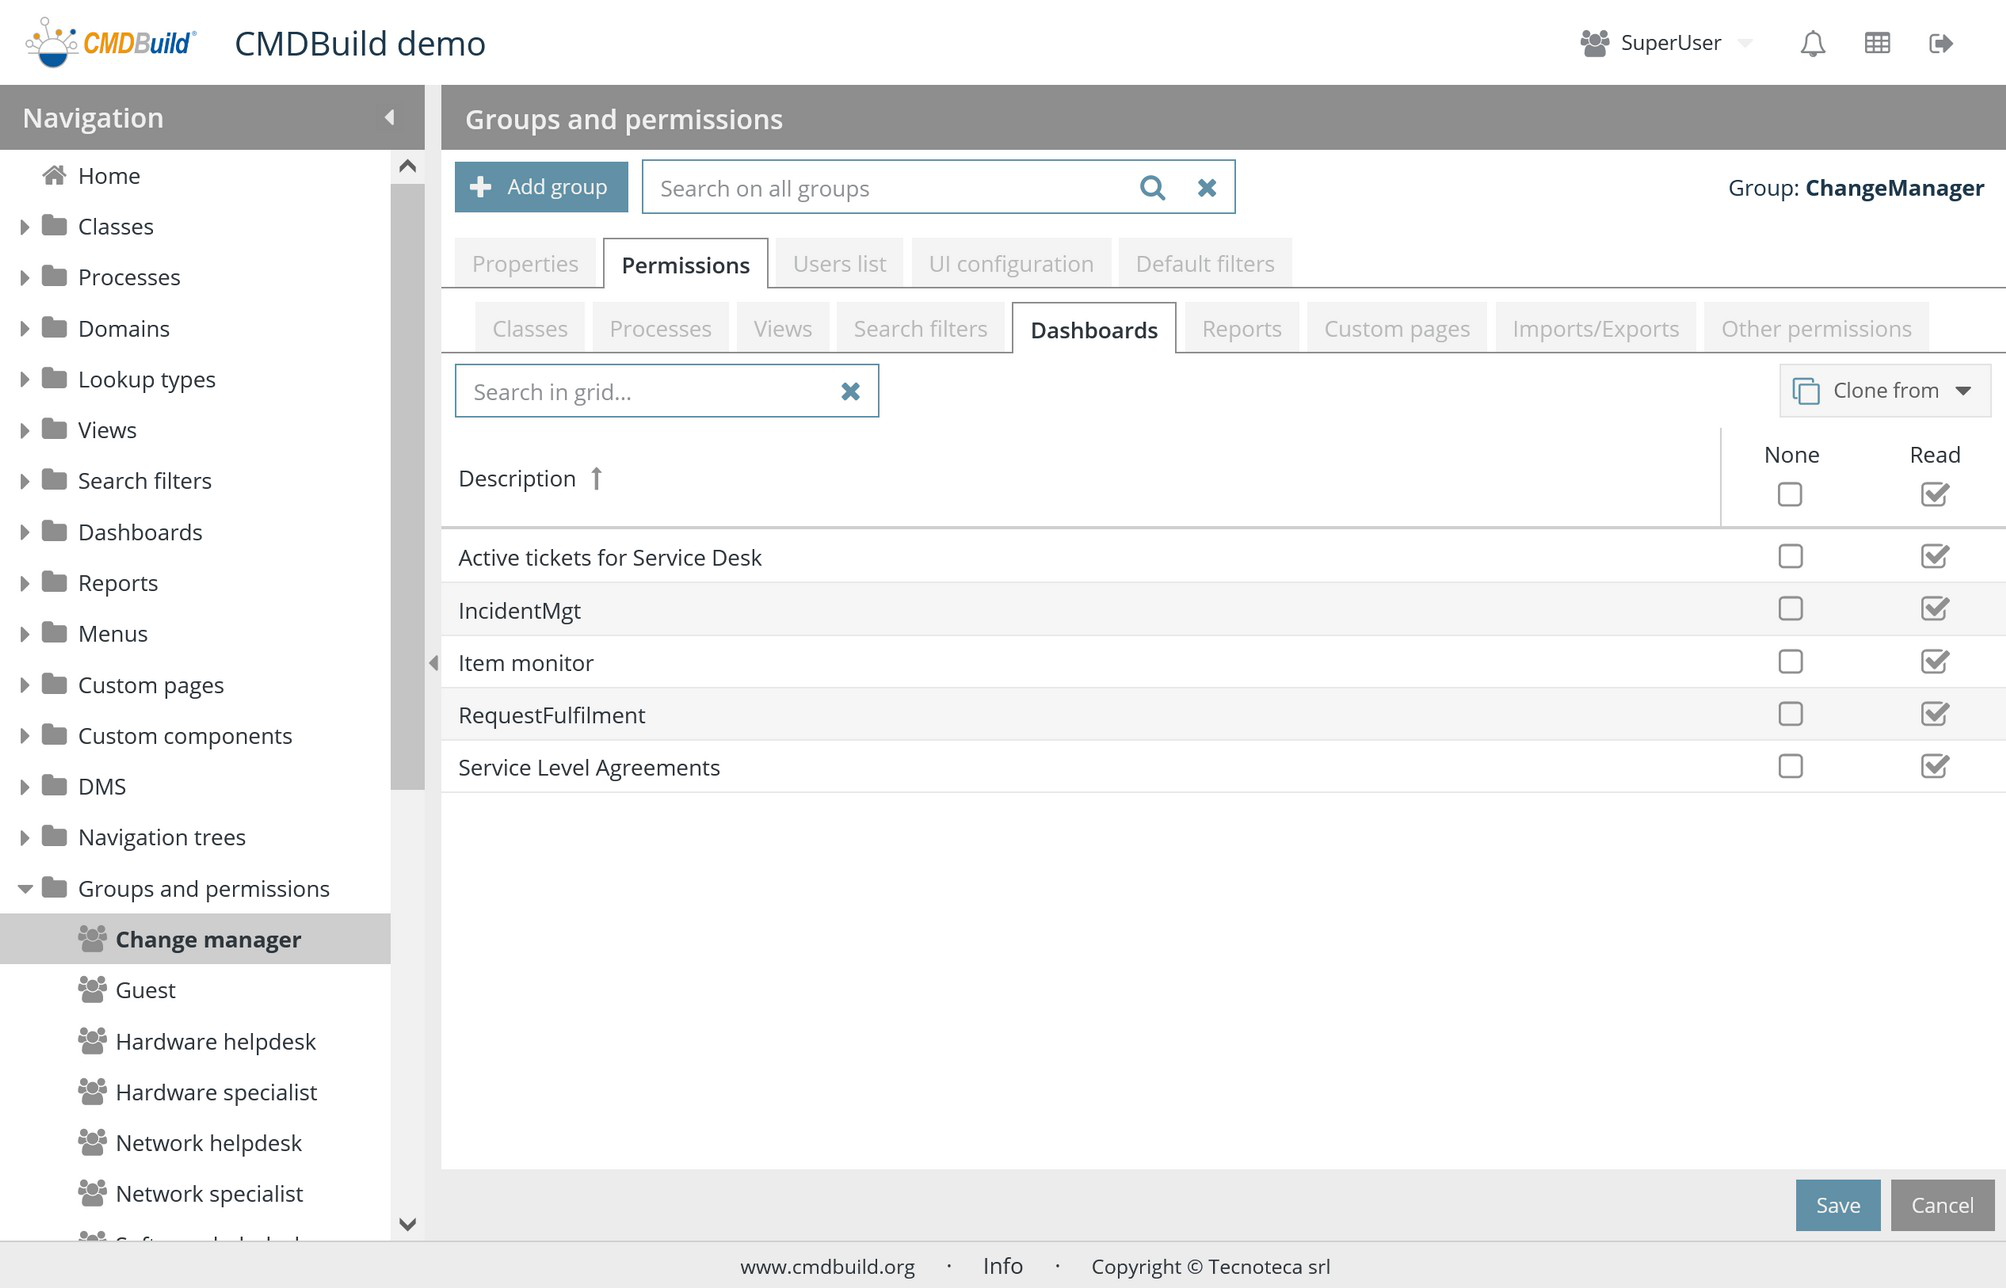Switch to the Users list tab
The image size is (2006, 1288).
pos(839,264)
